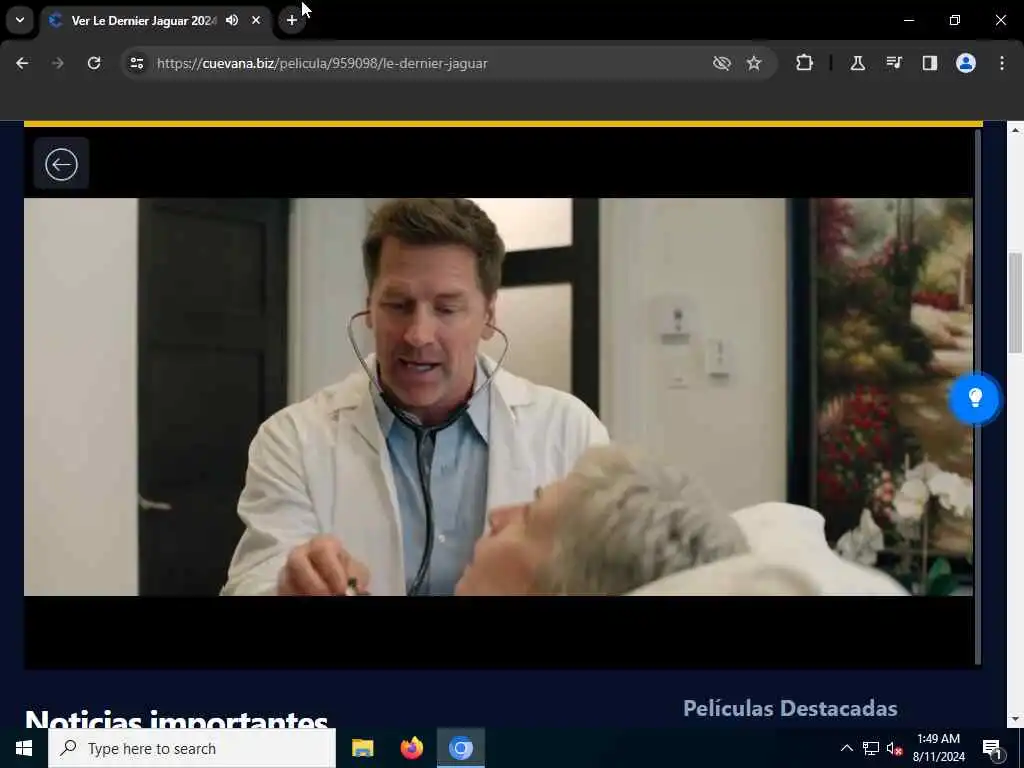
Task: Open the notification center icon
Action: [x=992, y=748]
